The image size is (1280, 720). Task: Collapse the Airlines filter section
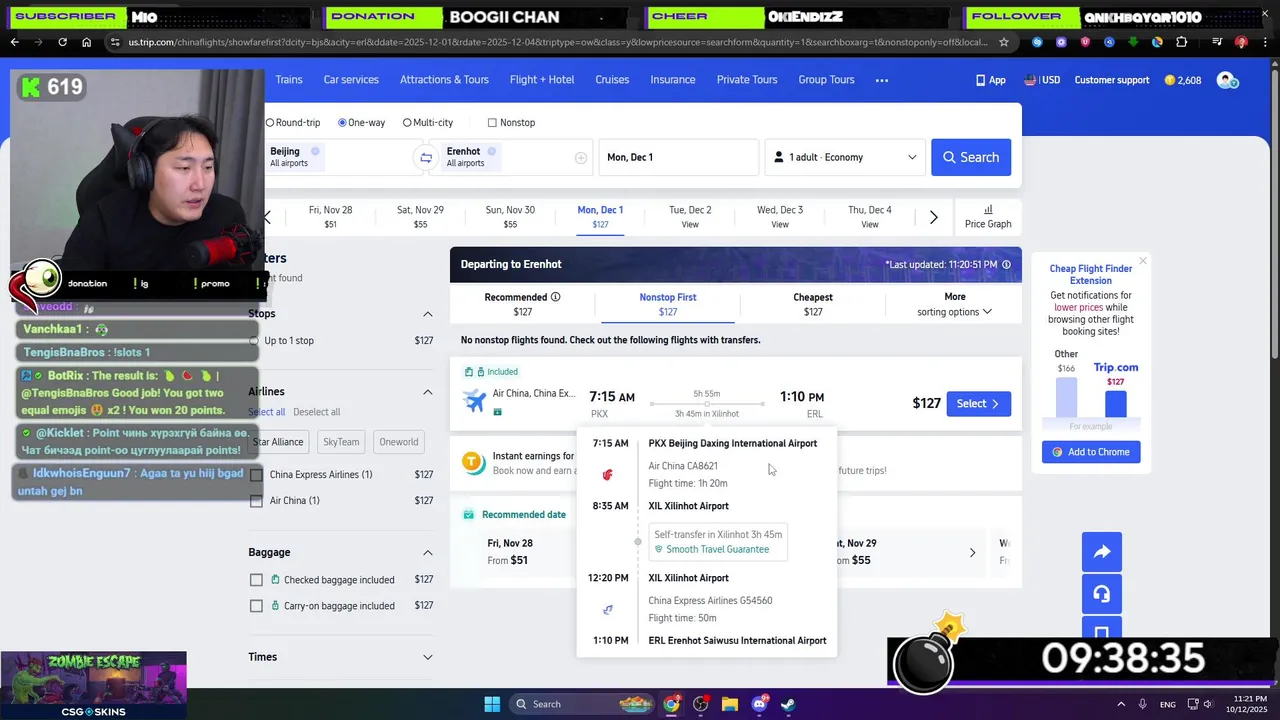tap(428, 392)
